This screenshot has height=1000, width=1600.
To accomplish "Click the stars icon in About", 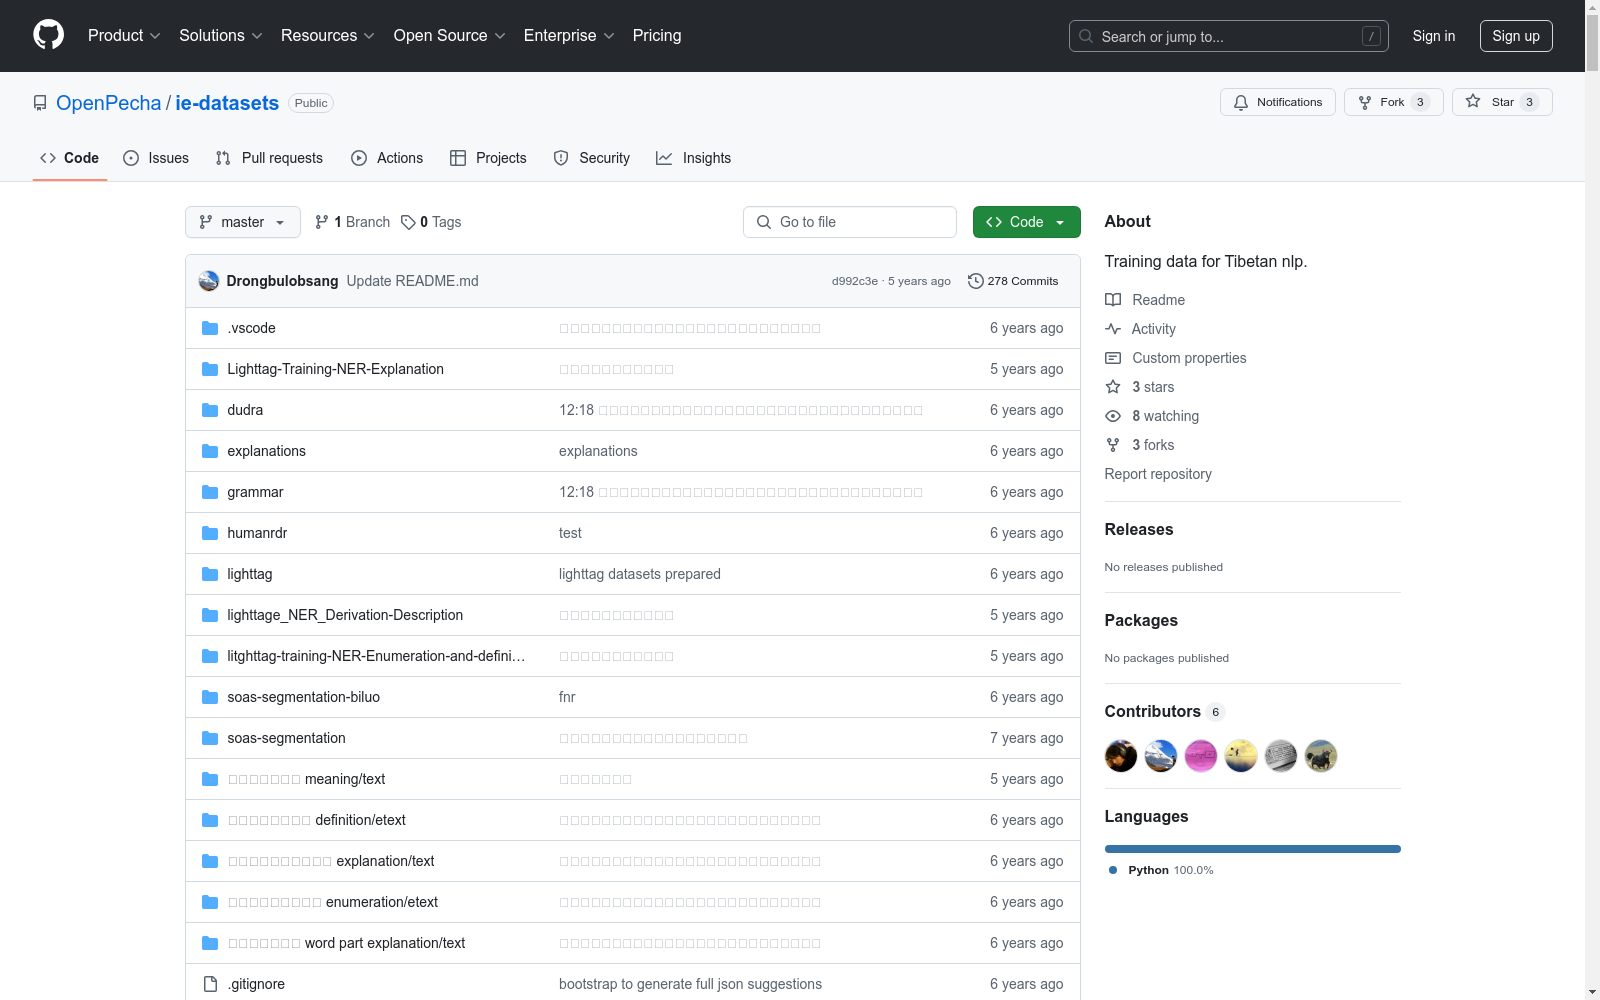I will pos(1113,387).
